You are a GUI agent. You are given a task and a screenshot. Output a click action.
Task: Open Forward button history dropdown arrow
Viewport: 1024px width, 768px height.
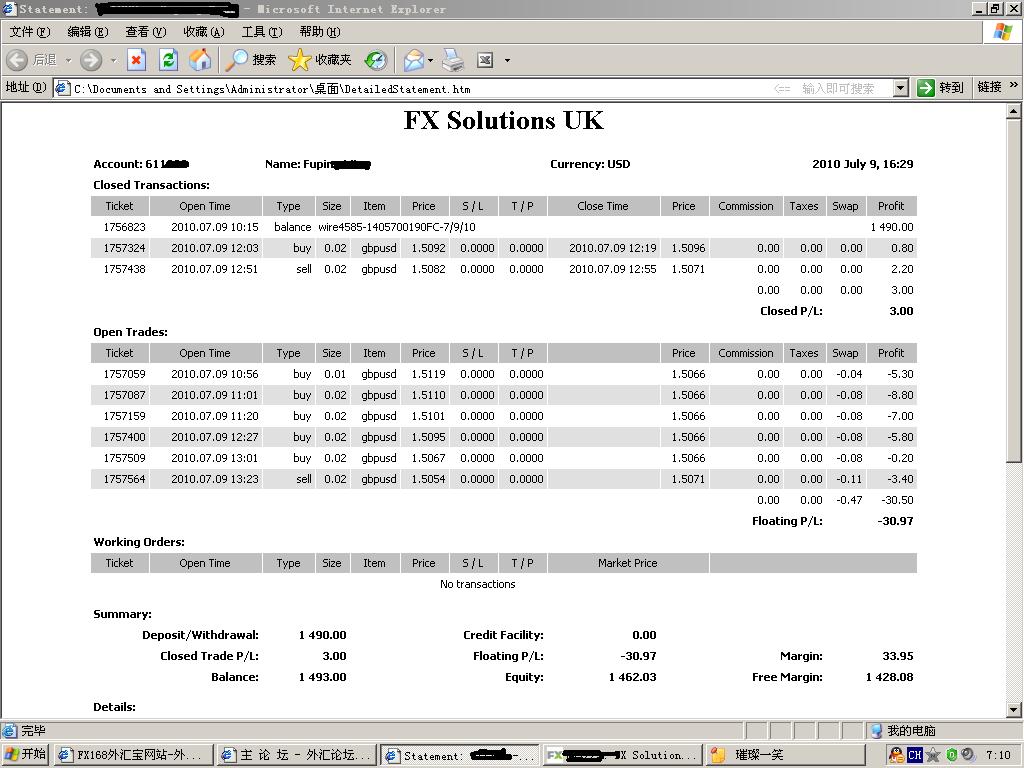[114, 60]
